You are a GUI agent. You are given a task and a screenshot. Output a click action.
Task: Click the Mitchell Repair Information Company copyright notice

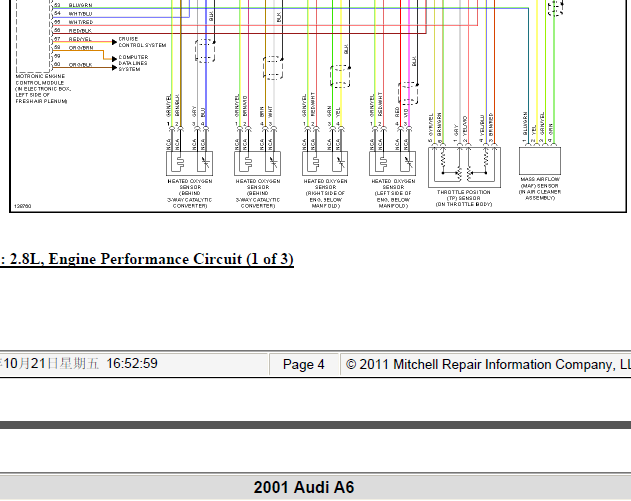pos(488,365)
